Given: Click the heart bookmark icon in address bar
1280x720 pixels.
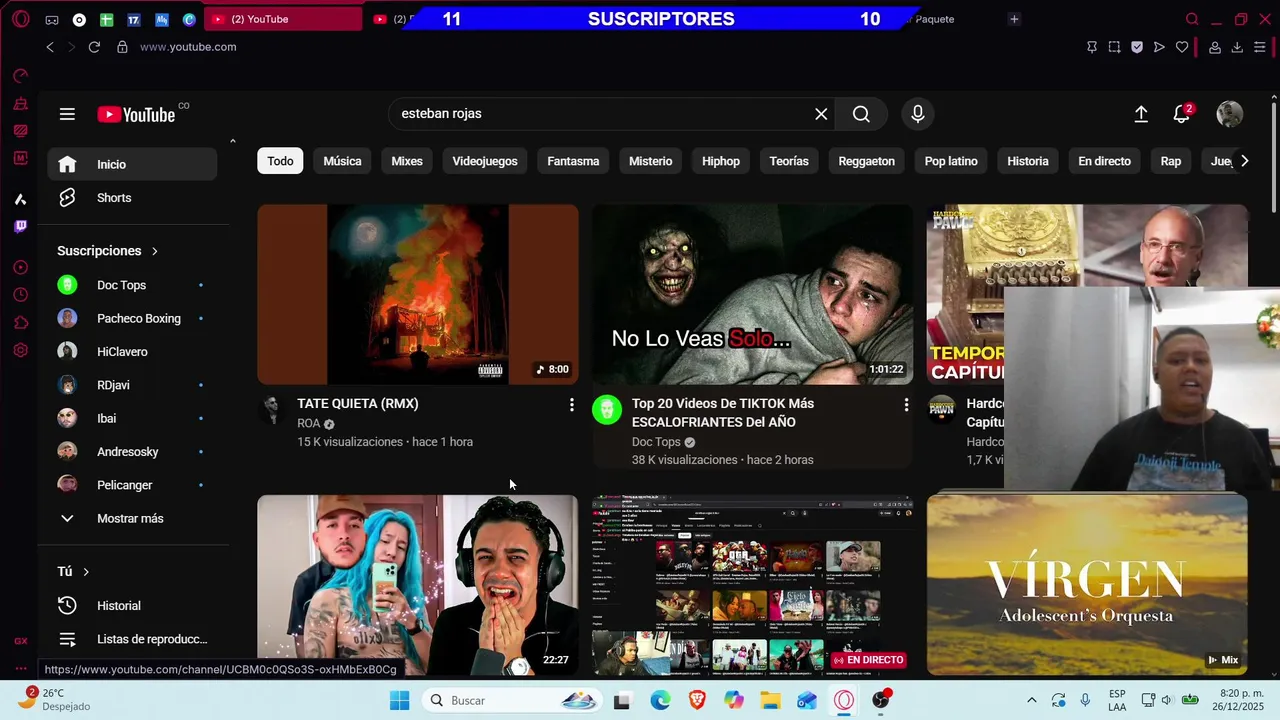Looking at the screenshot, I should 1182,47.
